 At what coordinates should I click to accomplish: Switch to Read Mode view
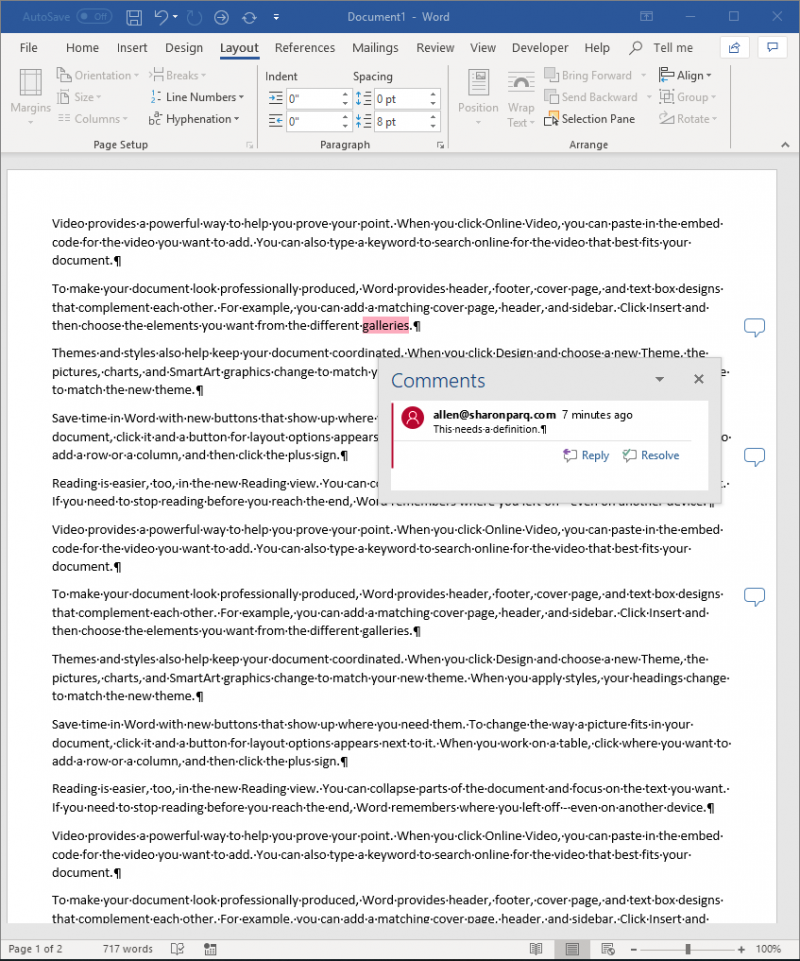(x=536, y=949)
